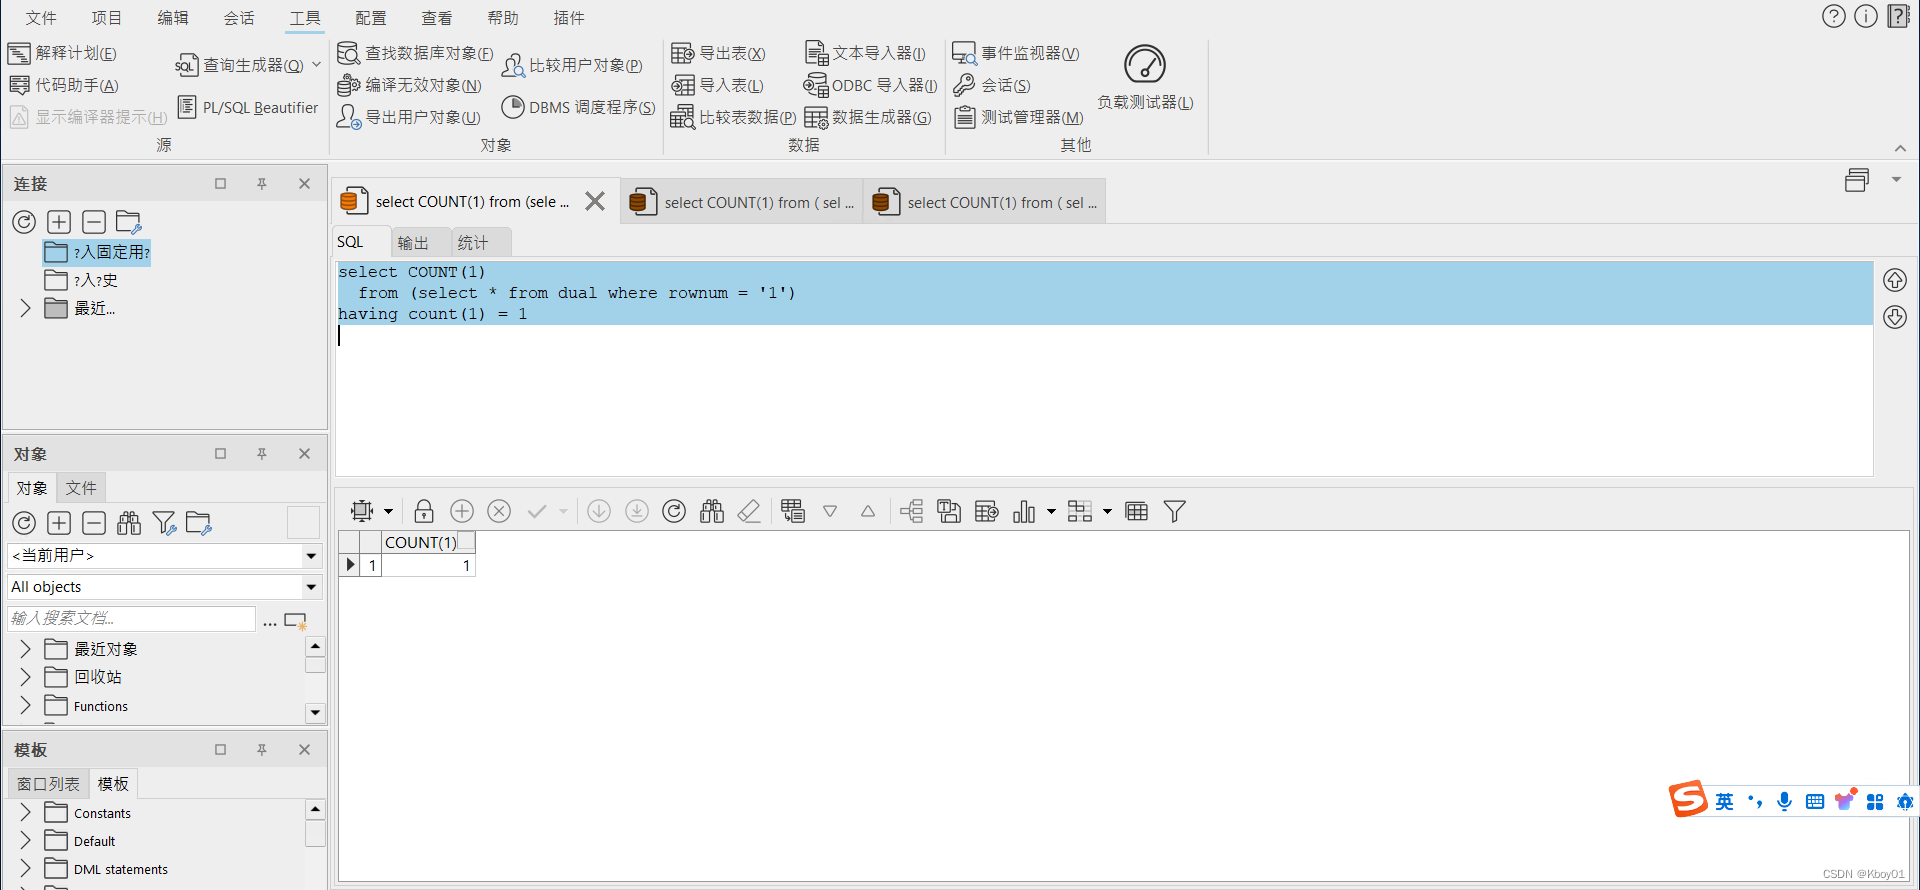
Task: Click 编译无效对象 compile invalid objects
Action: [x=410, y=85]
